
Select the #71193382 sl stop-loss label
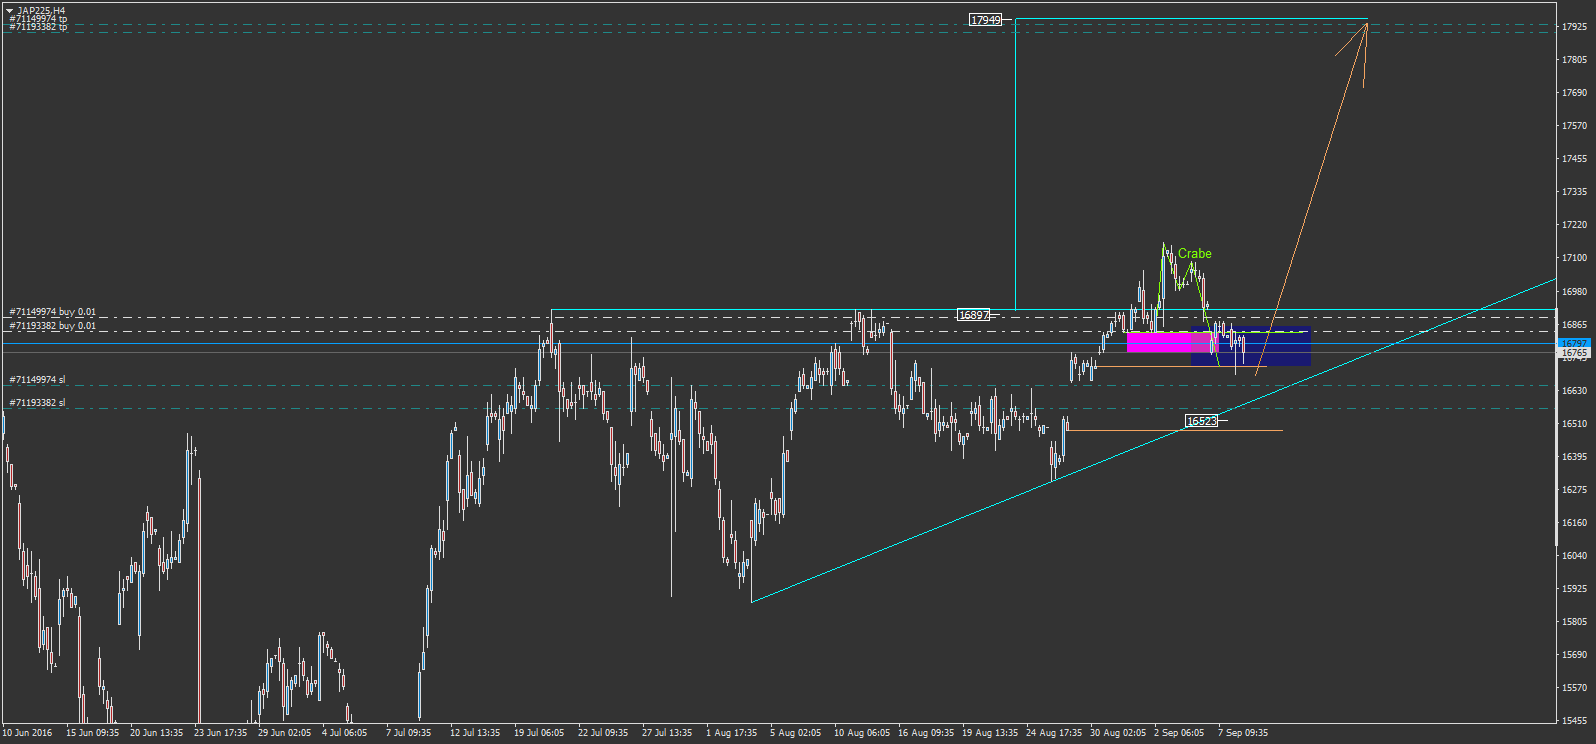point(37,403)
